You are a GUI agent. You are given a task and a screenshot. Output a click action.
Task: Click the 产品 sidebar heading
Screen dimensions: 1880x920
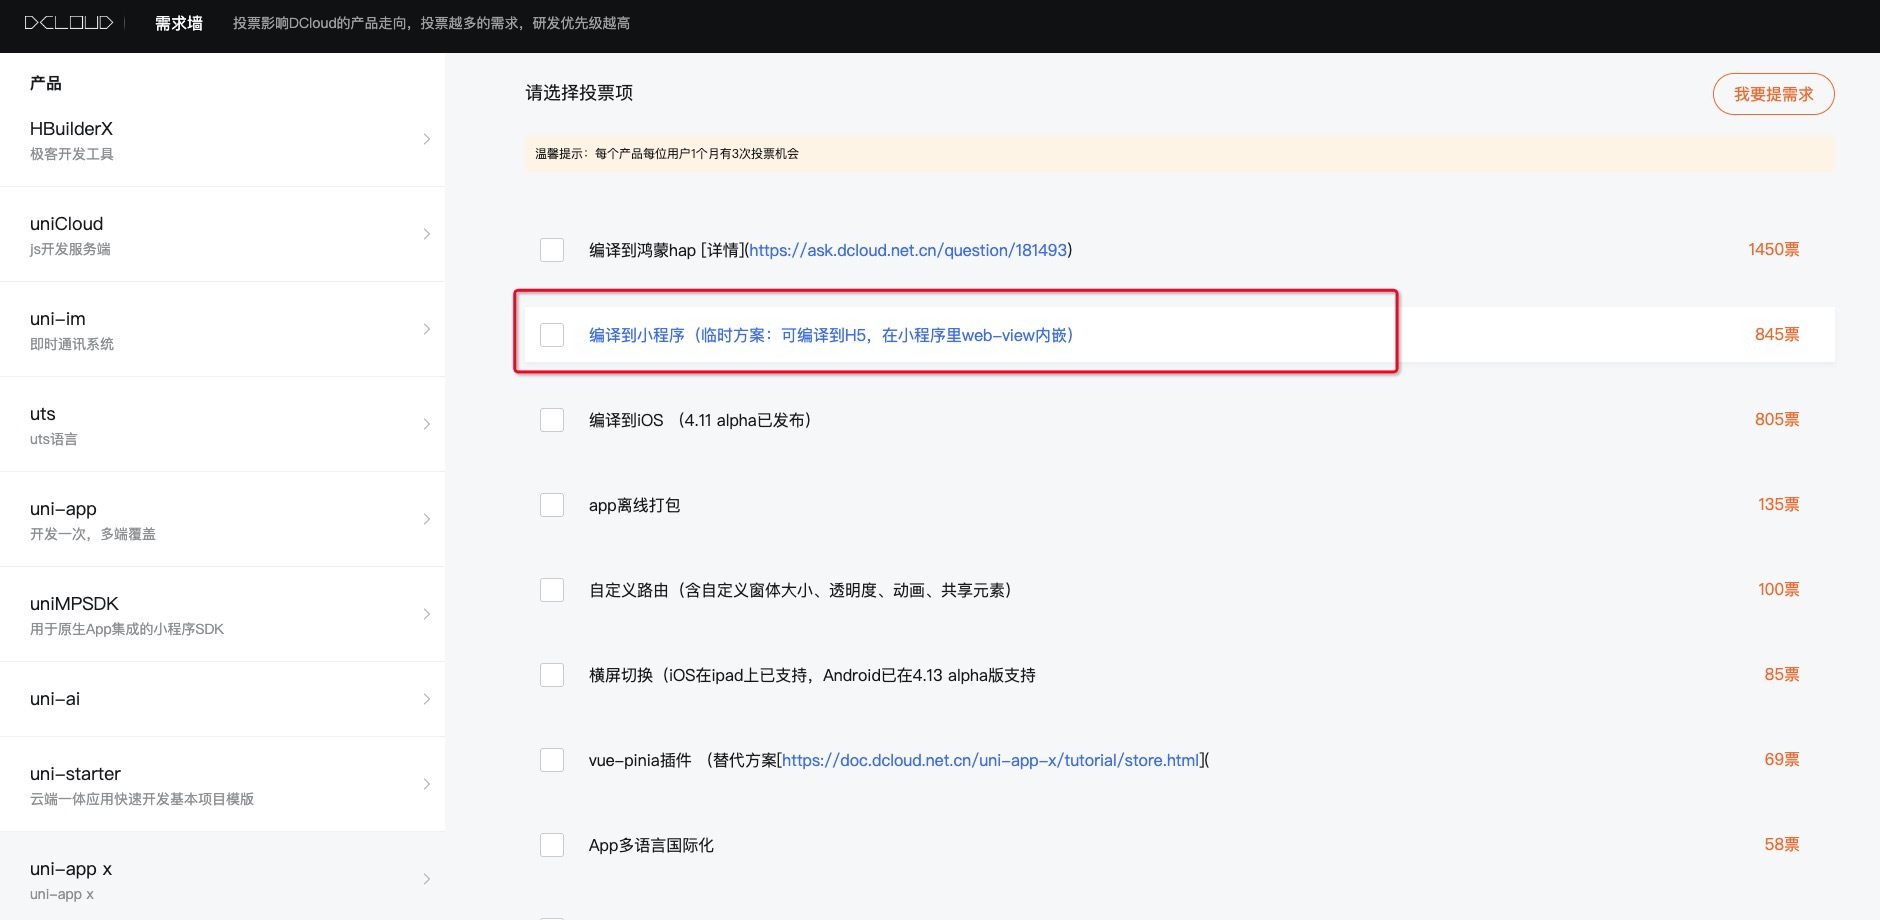46,83
